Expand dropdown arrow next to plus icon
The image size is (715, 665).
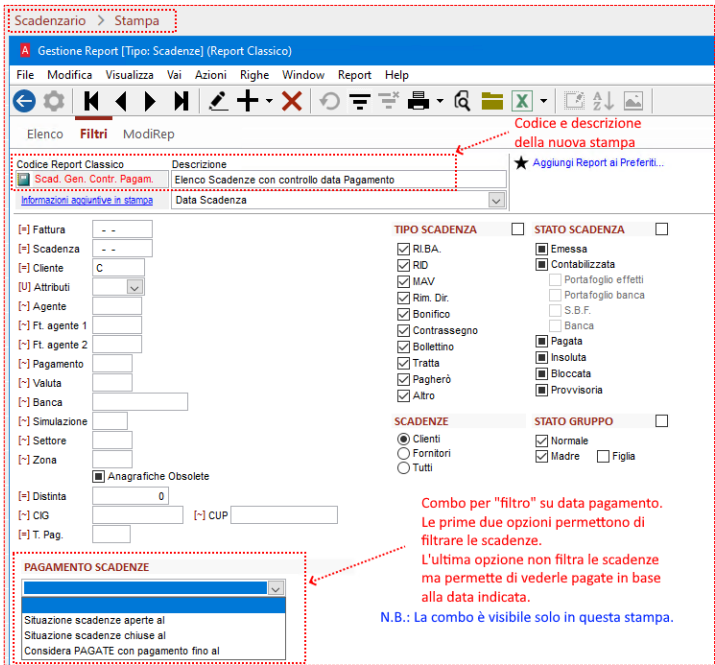tap(269, 101)
